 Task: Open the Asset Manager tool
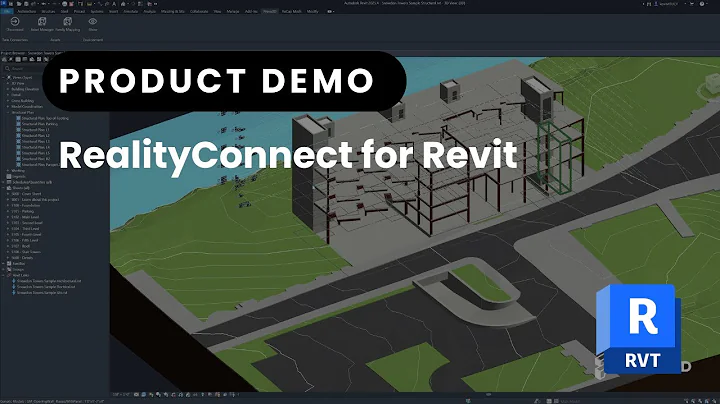(42, 24)
